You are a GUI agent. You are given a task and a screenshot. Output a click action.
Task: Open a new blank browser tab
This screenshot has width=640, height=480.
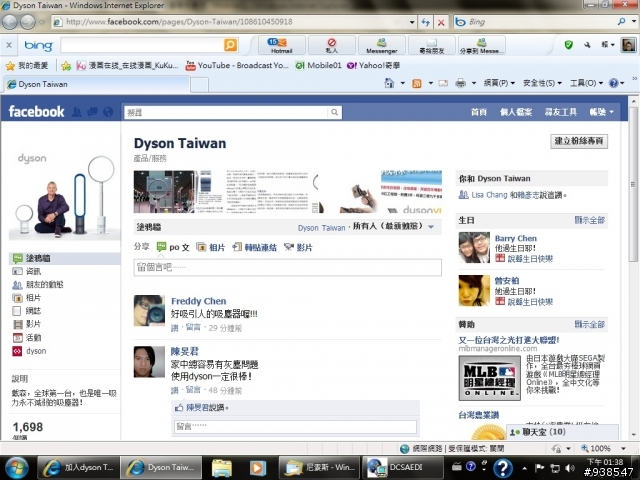pyautogui.click(x=199, y=85)
